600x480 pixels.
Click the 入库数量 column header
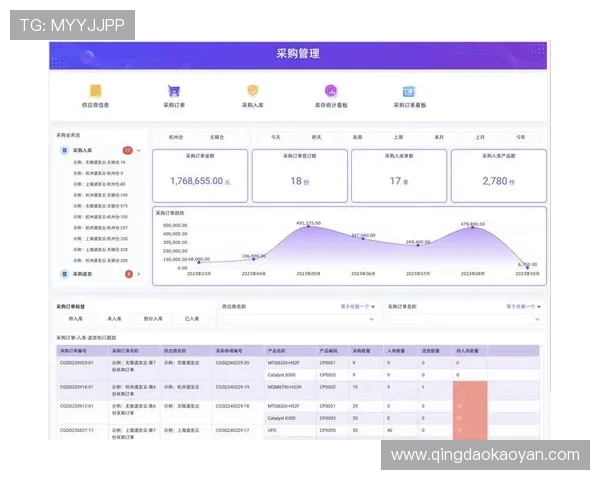400,351
